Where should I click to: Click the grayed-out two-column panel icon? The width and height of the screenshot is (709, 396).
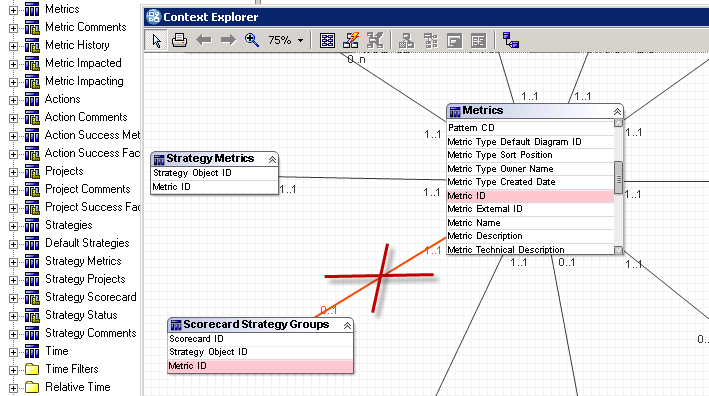point(478,41)
